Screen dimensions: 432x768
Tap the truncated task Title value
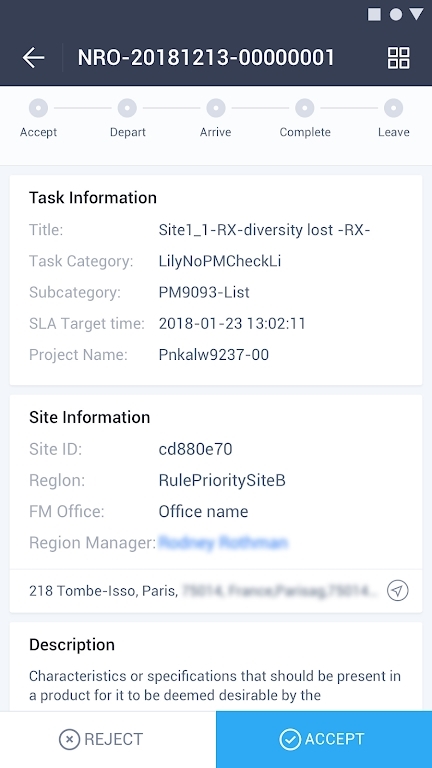pos(264,230)
